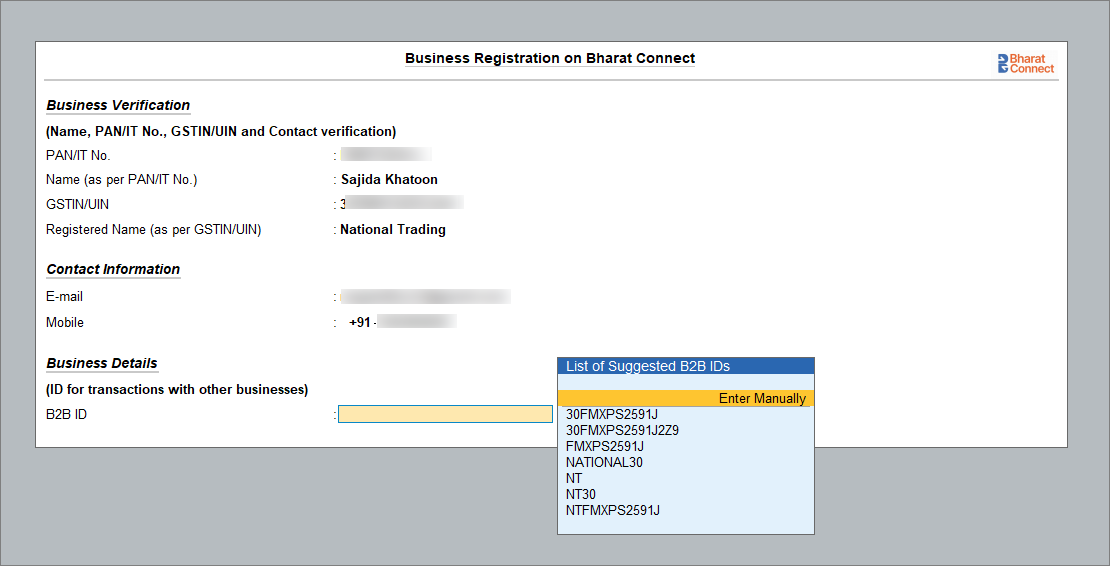Click the Bharat Connect logo

point(1025,64)
